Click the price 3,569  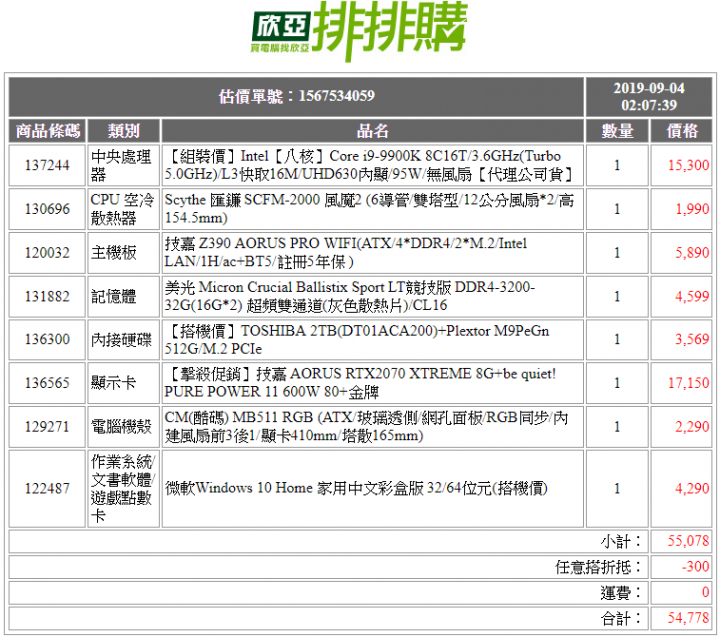(x=692, y=339)
